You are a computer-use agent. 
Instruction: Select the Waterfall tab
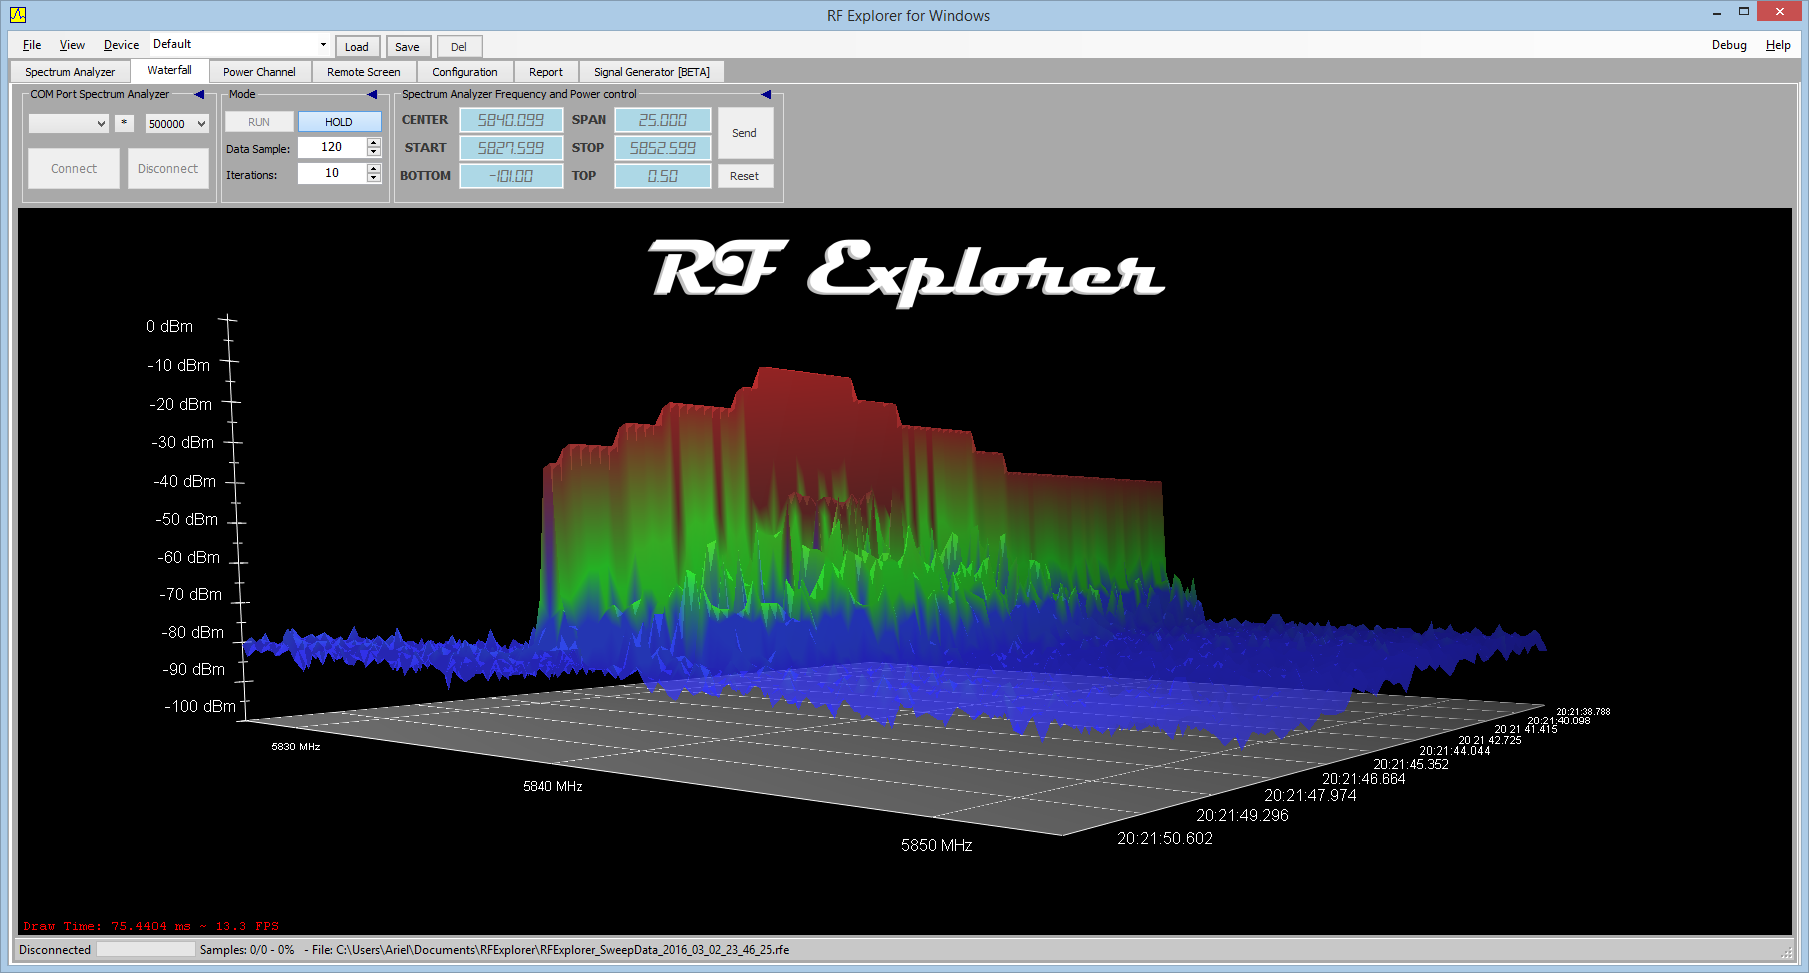(169, 70)
